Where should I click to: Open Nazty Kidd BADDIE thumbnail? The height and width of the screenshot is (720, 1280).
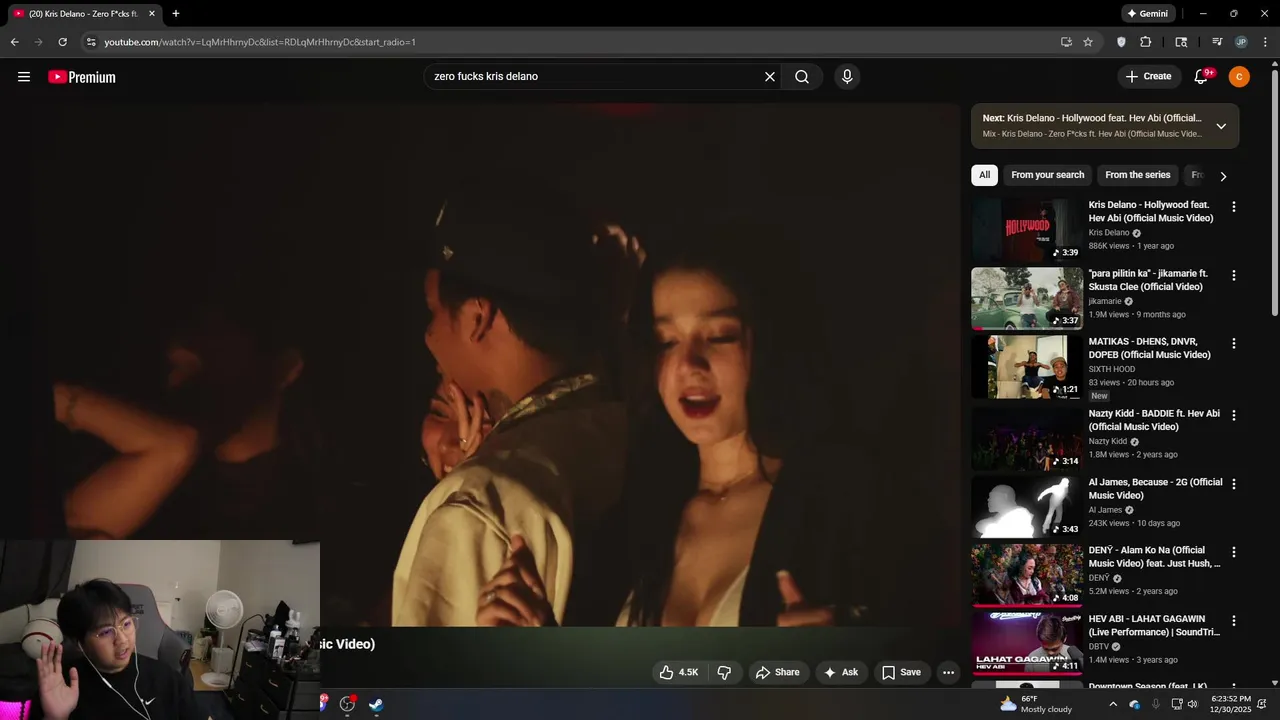[x=1027, y=438]
